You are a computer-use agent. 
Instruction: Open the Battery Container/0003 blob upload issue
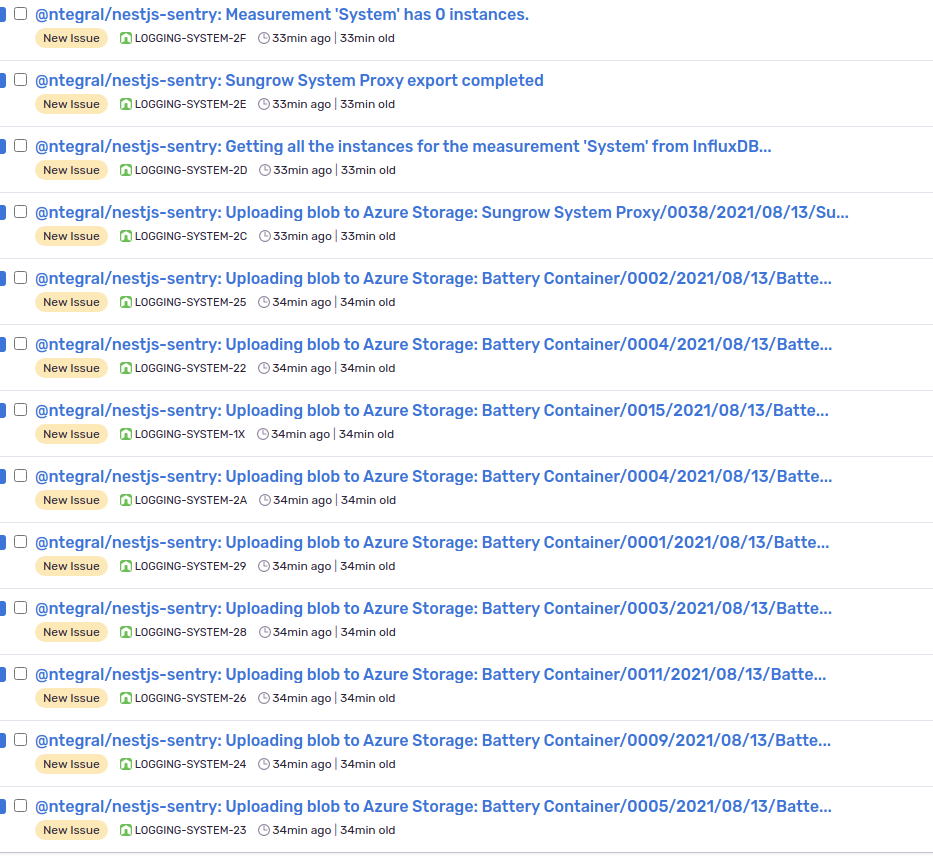434,609
